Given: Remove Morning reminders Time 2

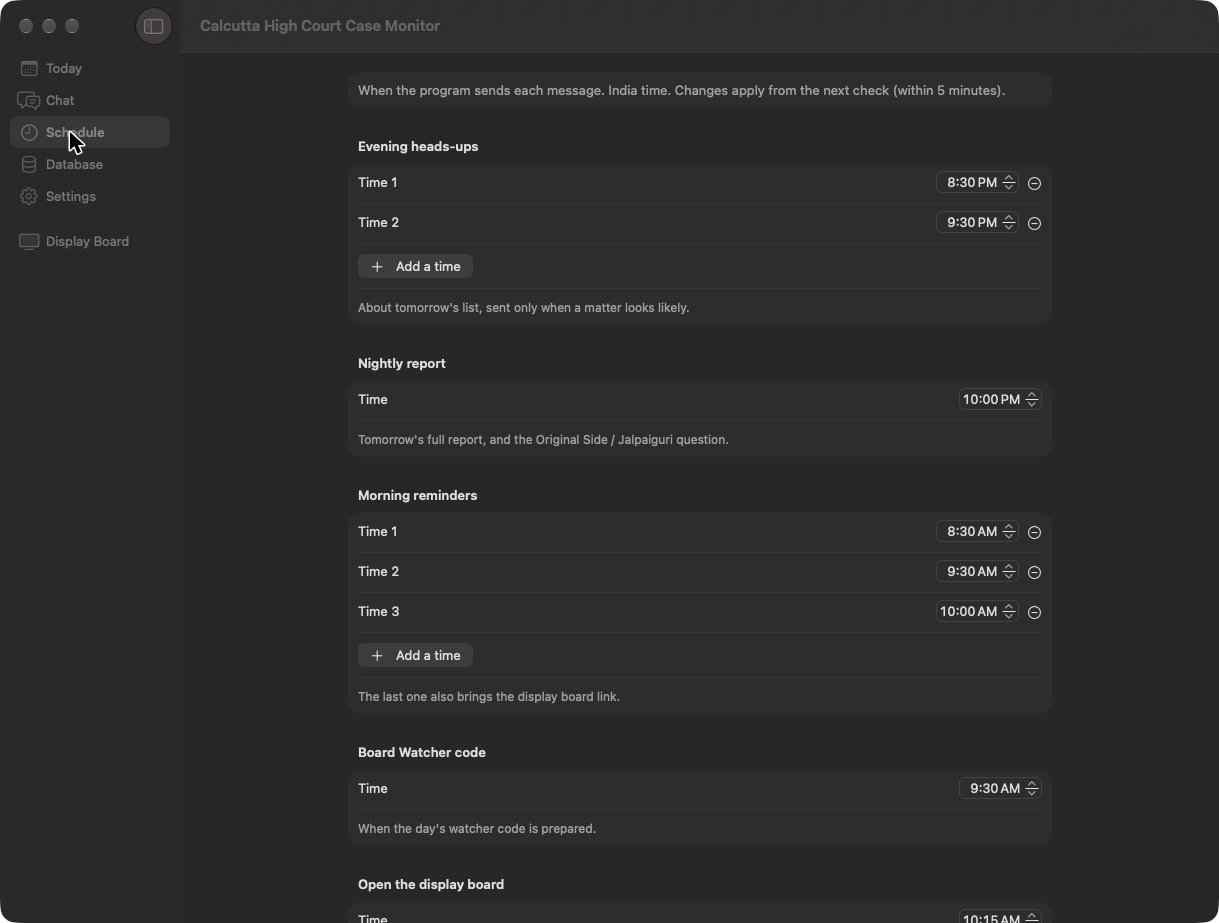Looking at the screenshot, I should [x=1034, y=572].
